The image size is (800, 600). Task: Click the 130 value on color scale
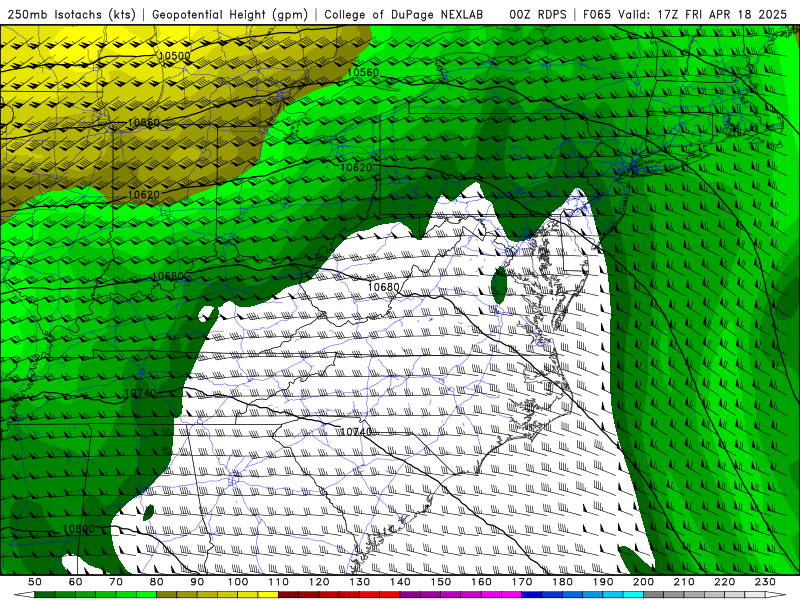pos(360,582)
